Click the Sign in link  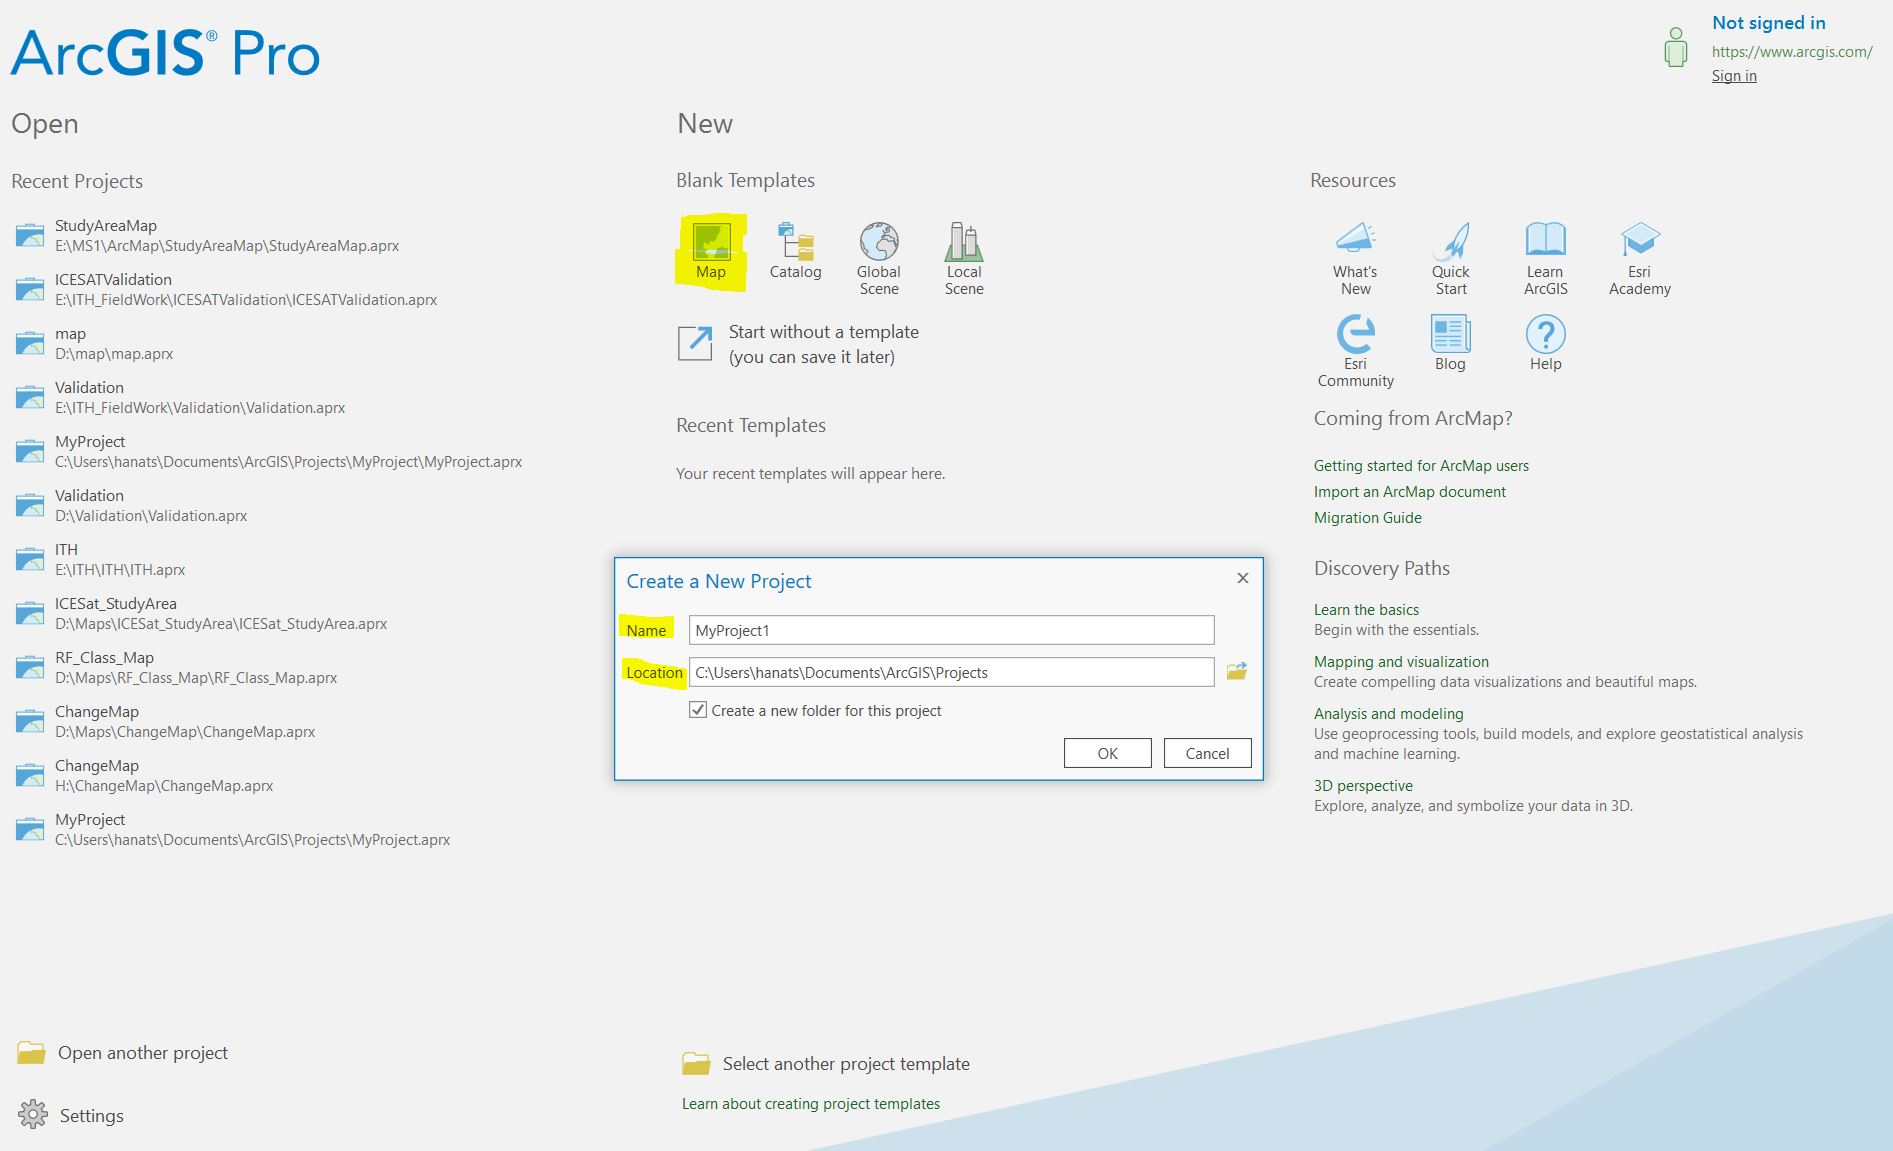coord(1733,76)
